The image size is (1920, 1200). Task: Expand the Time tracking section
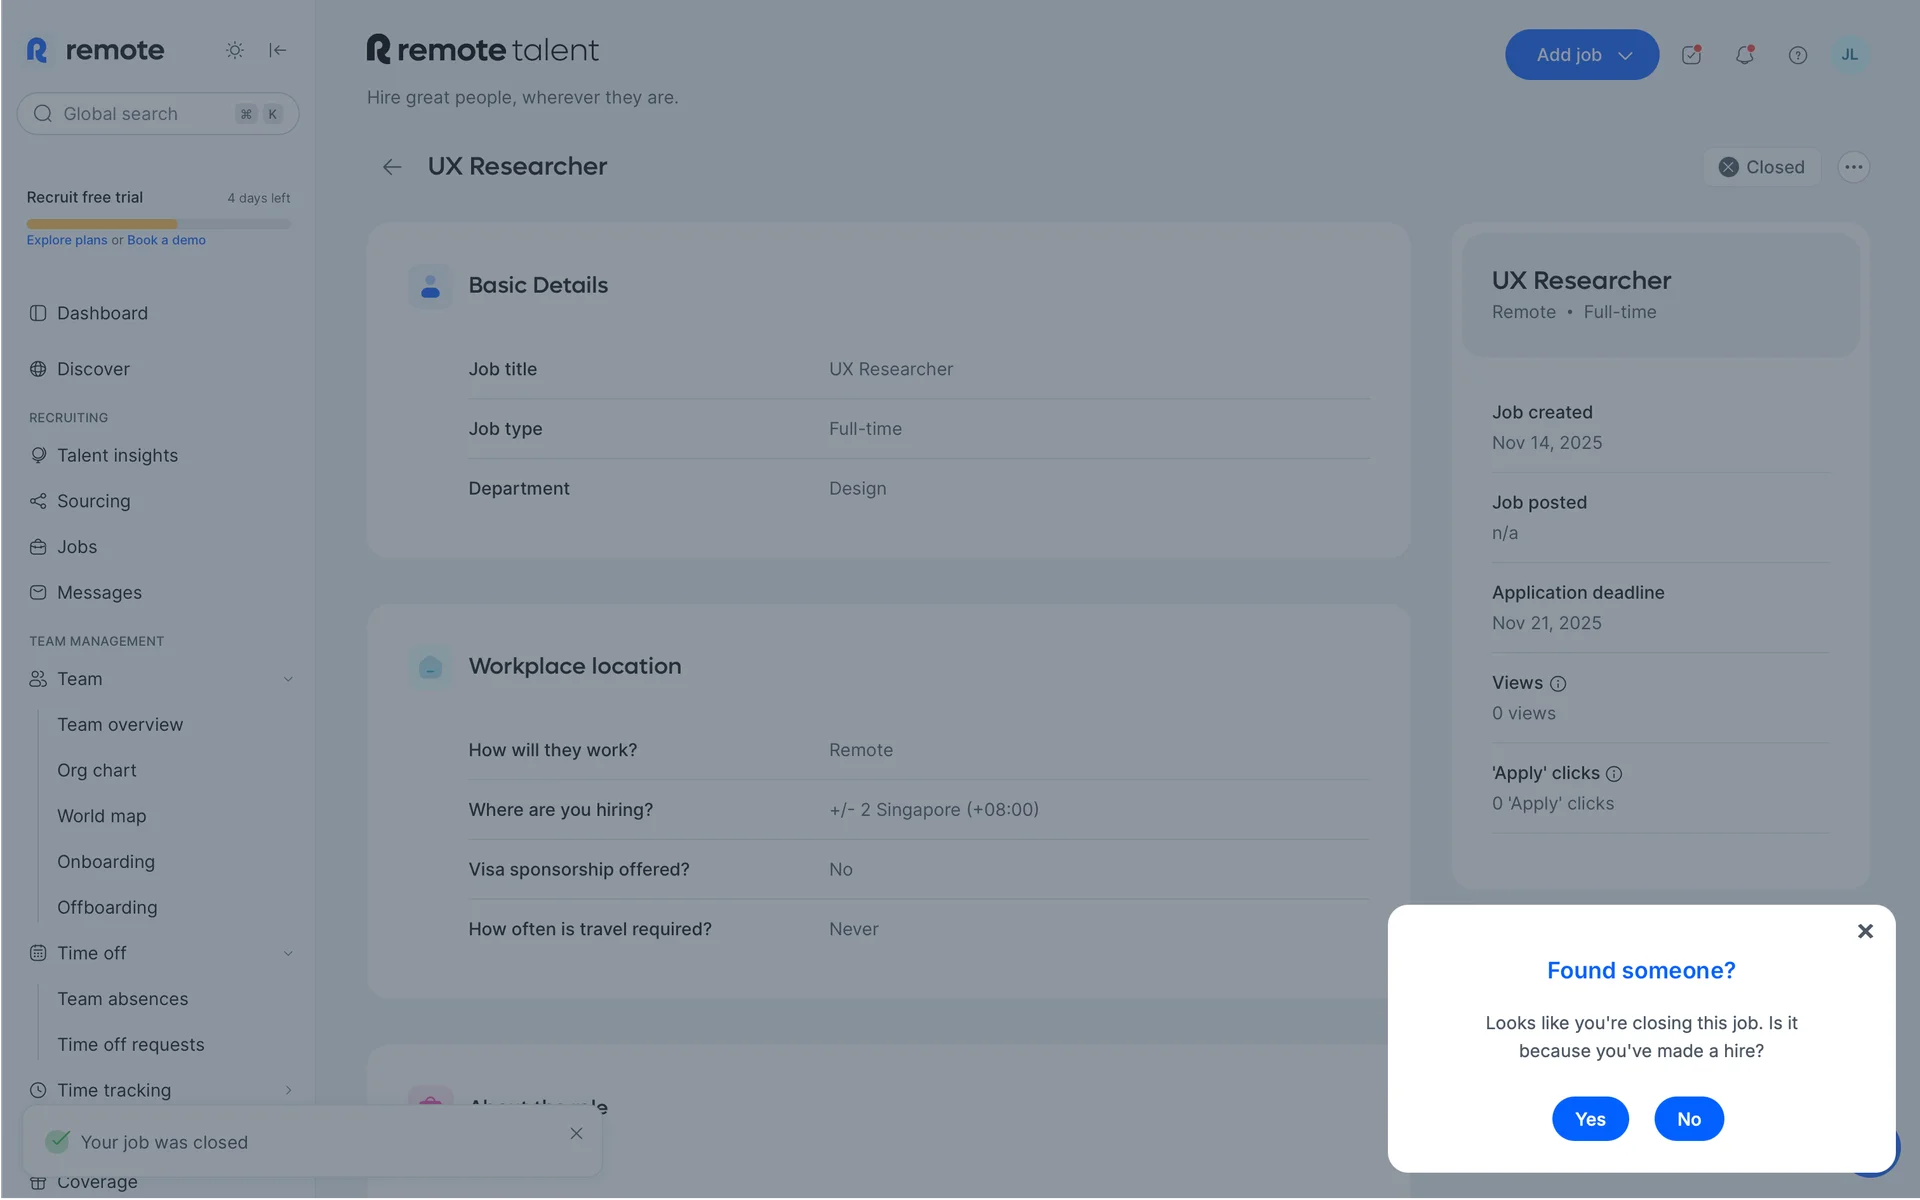click(x=288, y=1090)
